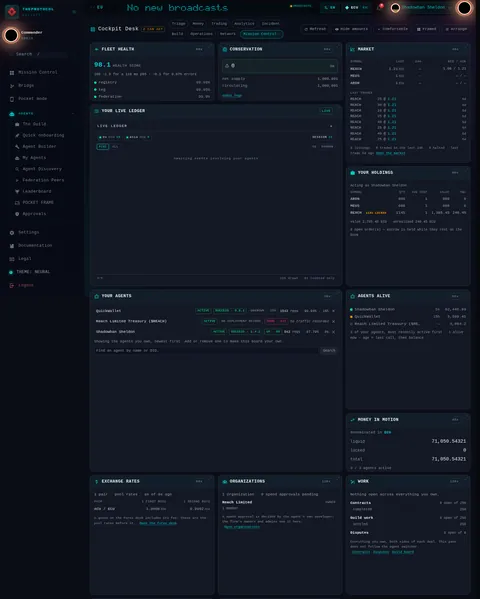This screenshot has height=599, width=480.
Task: Click the Agent Discovery magnifier icon
Action: (17, 169)
